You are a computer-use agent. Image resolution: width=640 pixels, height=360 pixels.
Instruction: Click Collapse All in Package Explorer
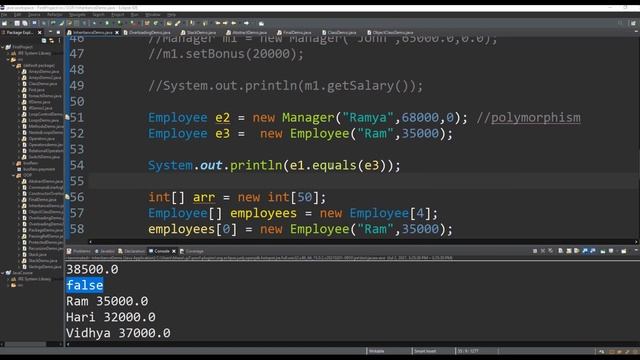pyautogui.click(x=44, y=40)
